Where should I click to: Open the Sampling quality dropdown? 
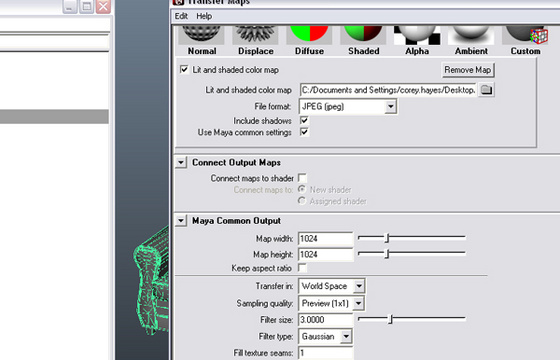coord(332,303)
